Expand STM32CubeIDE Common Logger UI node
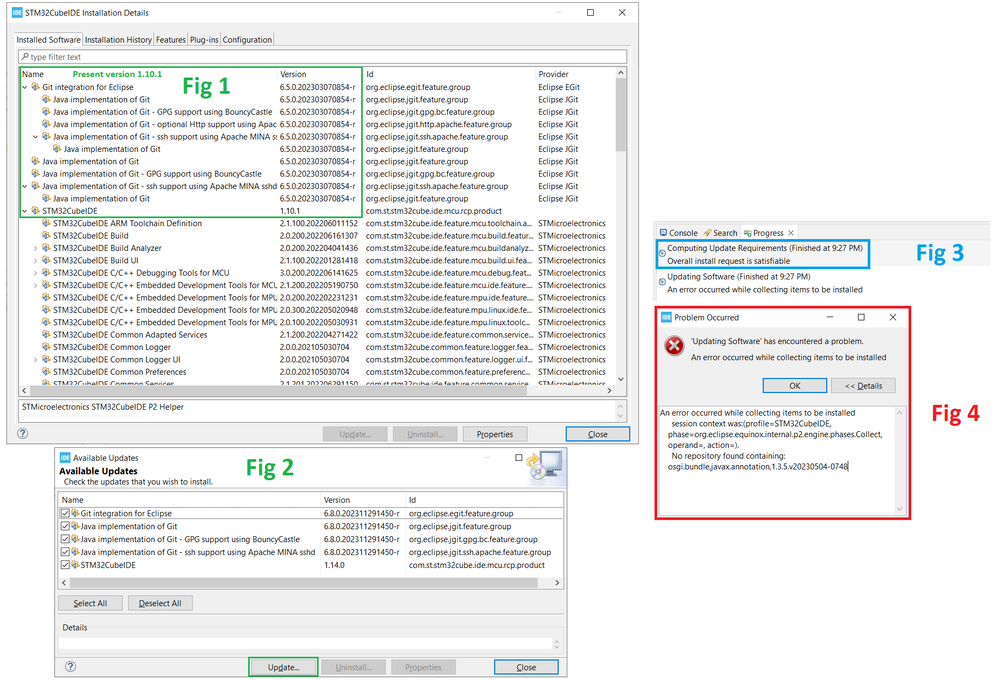The width and height of the screenshot is (999, 680). (x=36, y=359)
